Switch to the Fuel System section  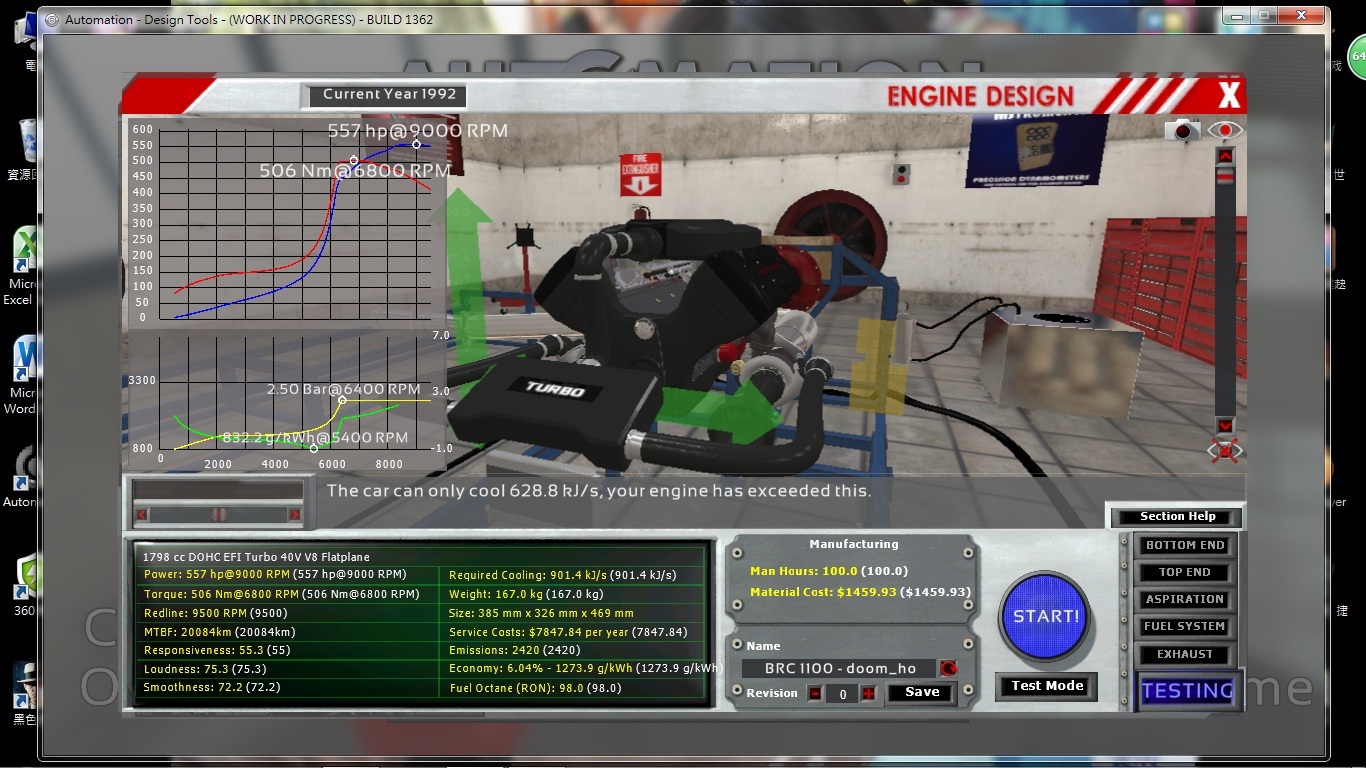click(x=1185, y=627)
